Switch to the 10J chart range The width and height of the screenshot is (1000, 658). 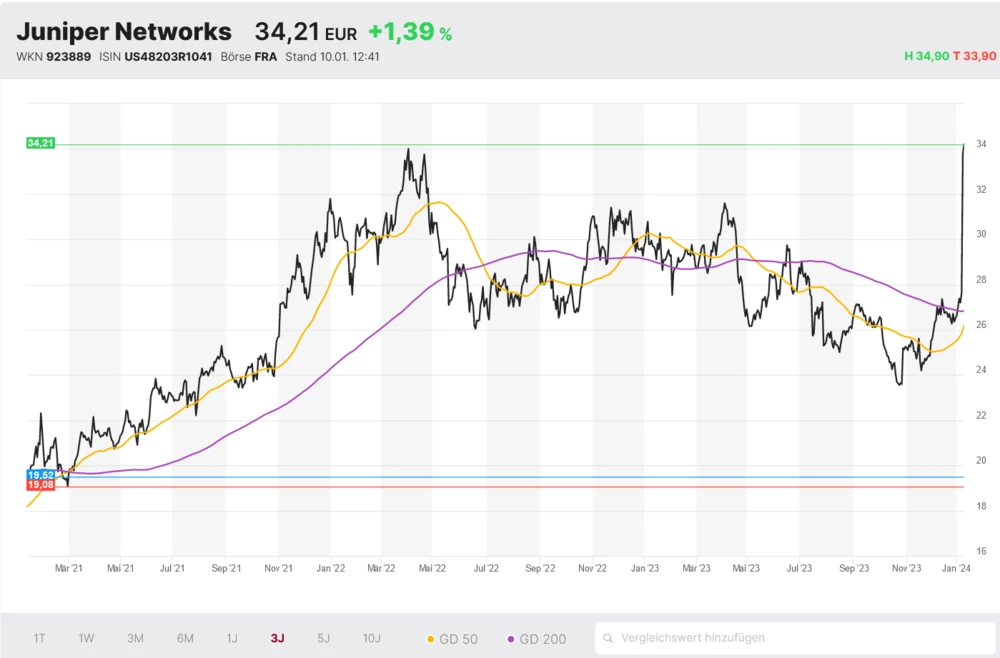pos(371,637)
